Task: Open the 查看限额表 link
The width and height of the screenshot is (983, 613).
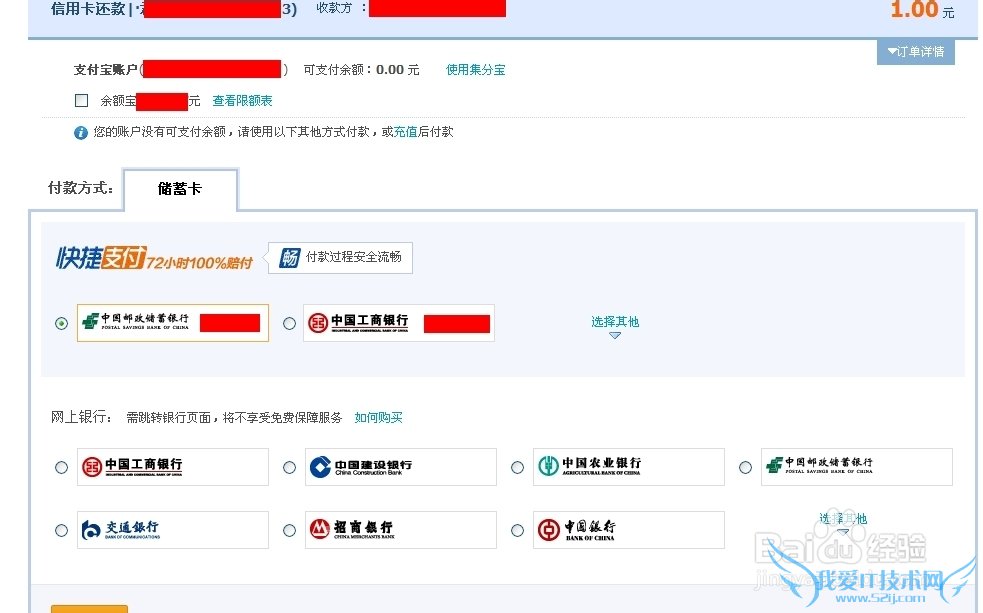Action: (242, 101)
